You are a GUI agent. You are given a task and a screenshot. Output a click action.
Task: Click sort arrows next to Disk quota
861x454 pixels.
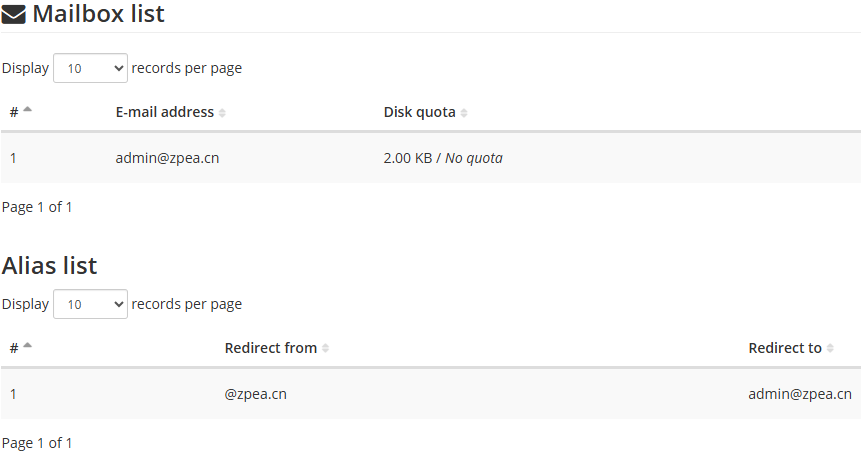pyautogui.click(x=464, y=113)
